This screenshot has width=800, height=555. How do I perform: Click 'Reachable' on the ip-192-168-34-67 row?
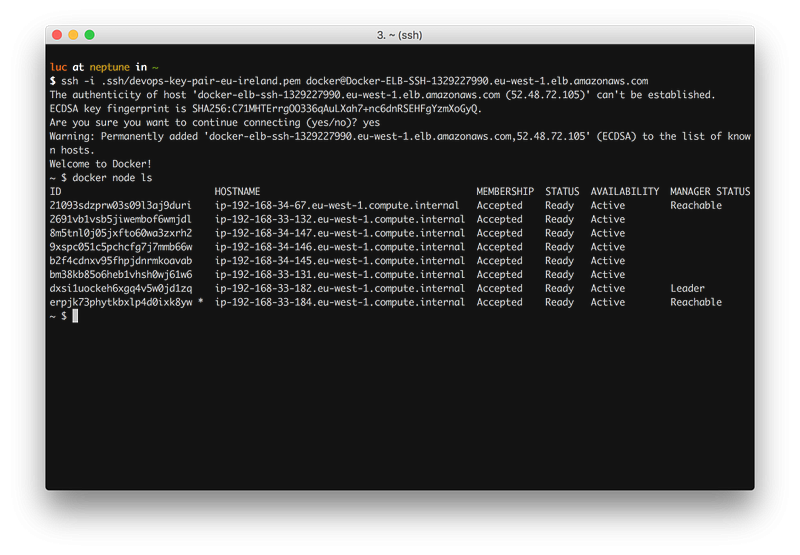[696, 206]
